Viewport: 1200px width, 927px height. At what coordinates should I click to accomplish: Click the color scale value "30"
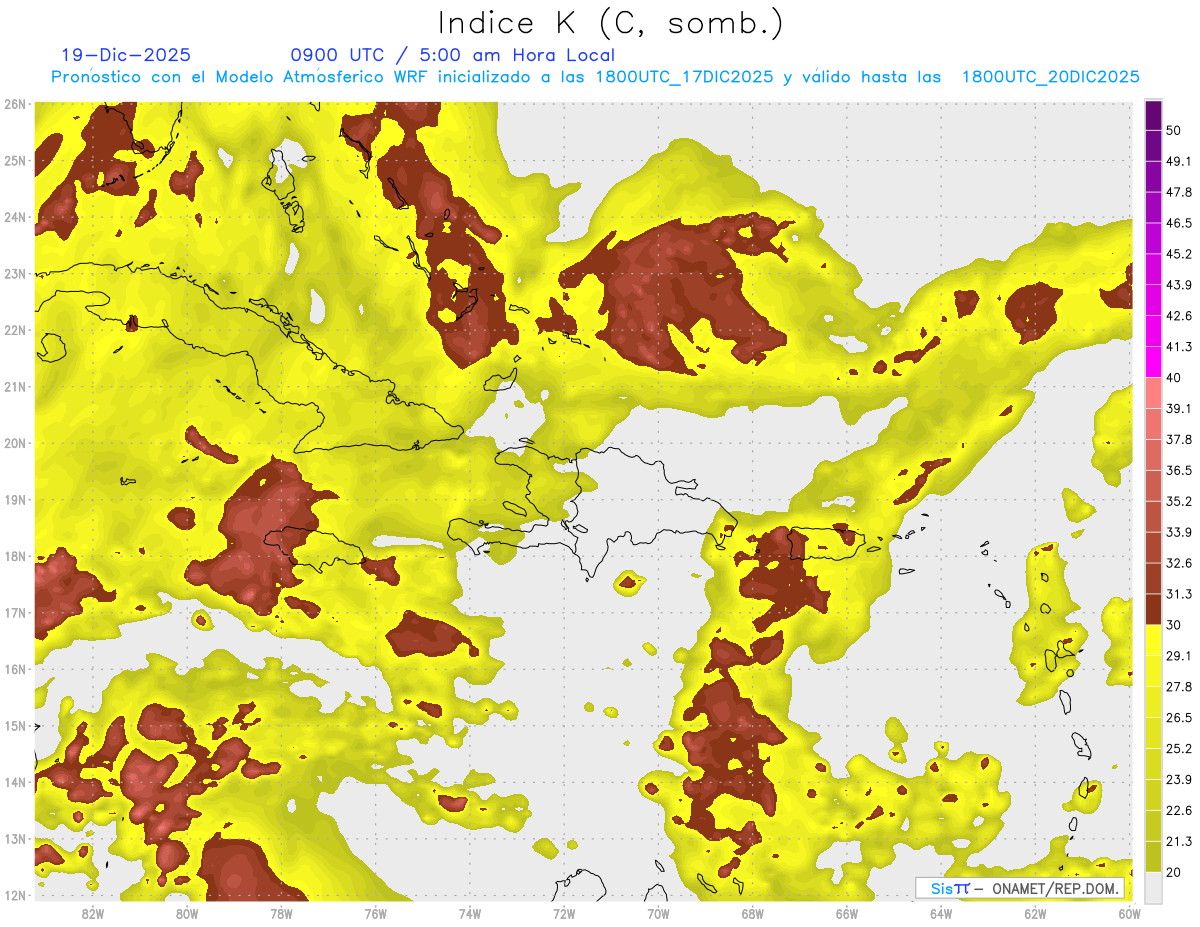(x=1174, y=625)
